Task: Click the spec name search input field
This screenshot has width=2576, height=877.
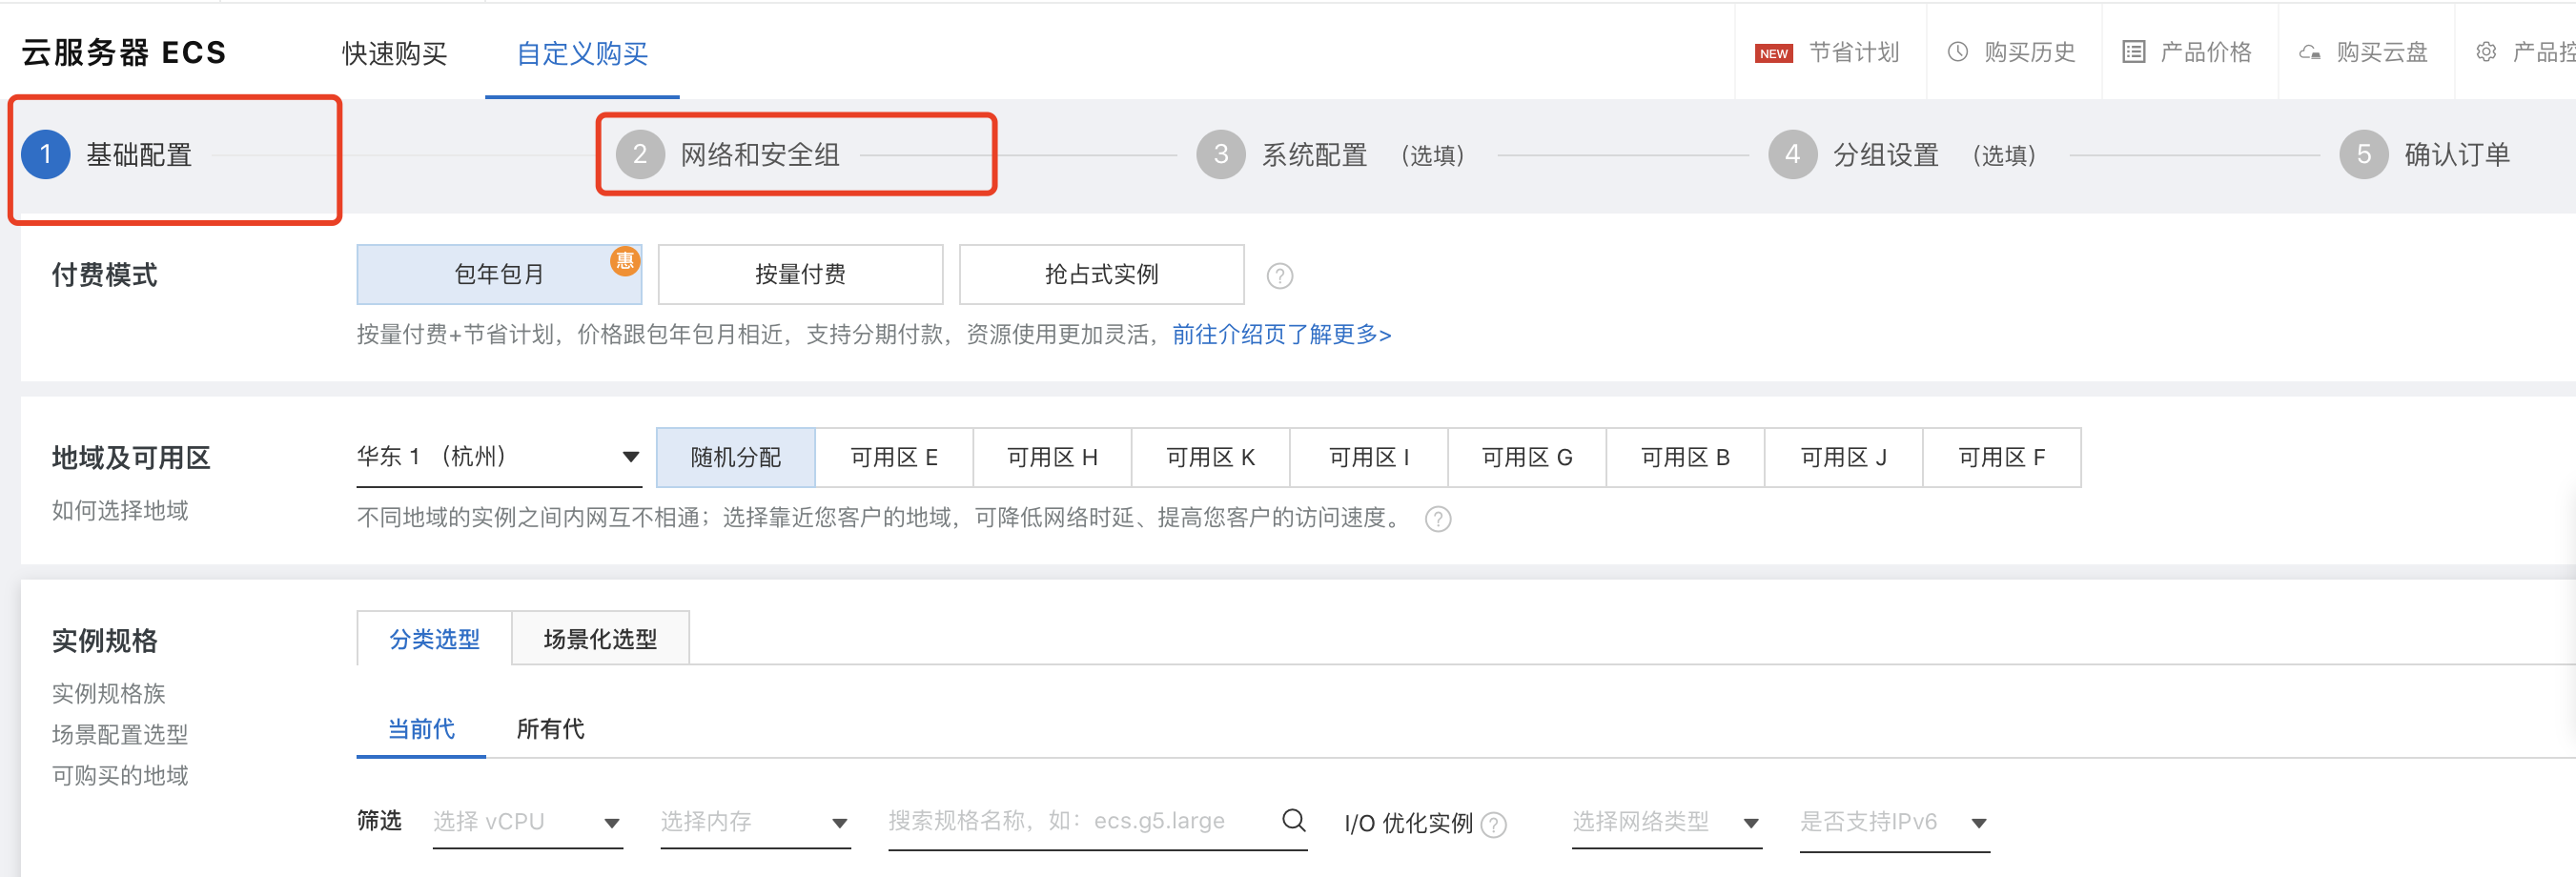Action: pyautogui.click(x=1075, y=822)
